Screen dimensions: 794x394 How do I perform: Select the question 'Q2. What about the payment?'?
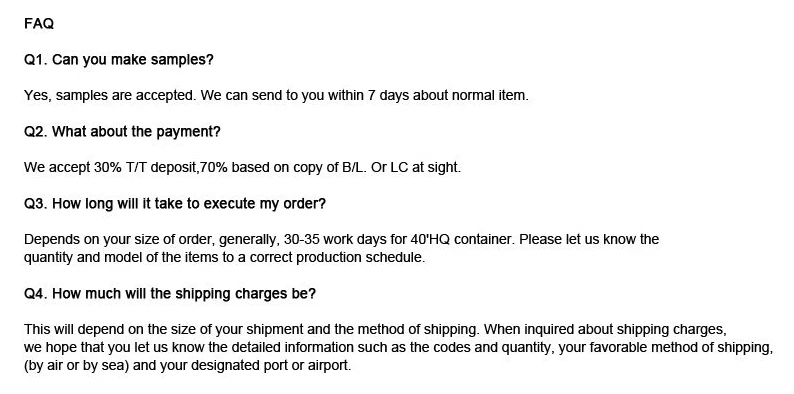click(x=122, y=132)
